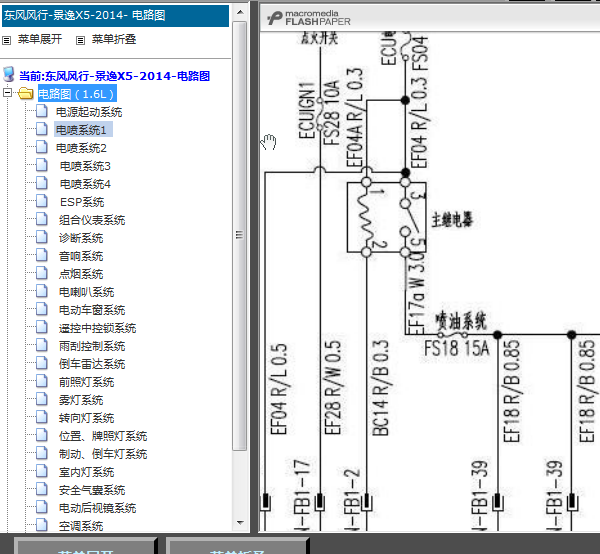
Task: Open the 电路图 (1.6L) folder label
Action: click(x=77, y=94)
